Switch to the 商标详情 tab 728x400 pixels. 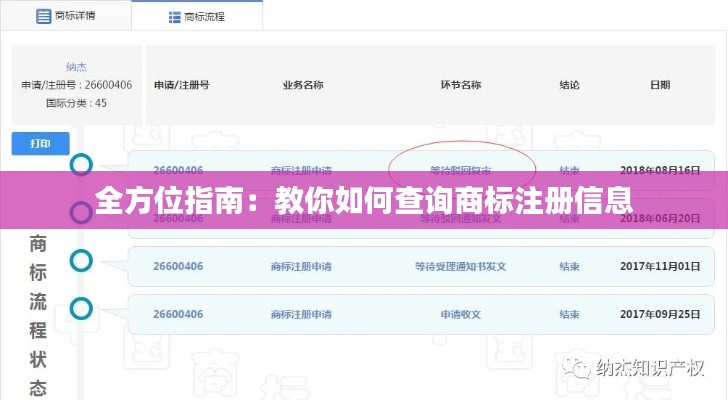(x=66, y=16)
